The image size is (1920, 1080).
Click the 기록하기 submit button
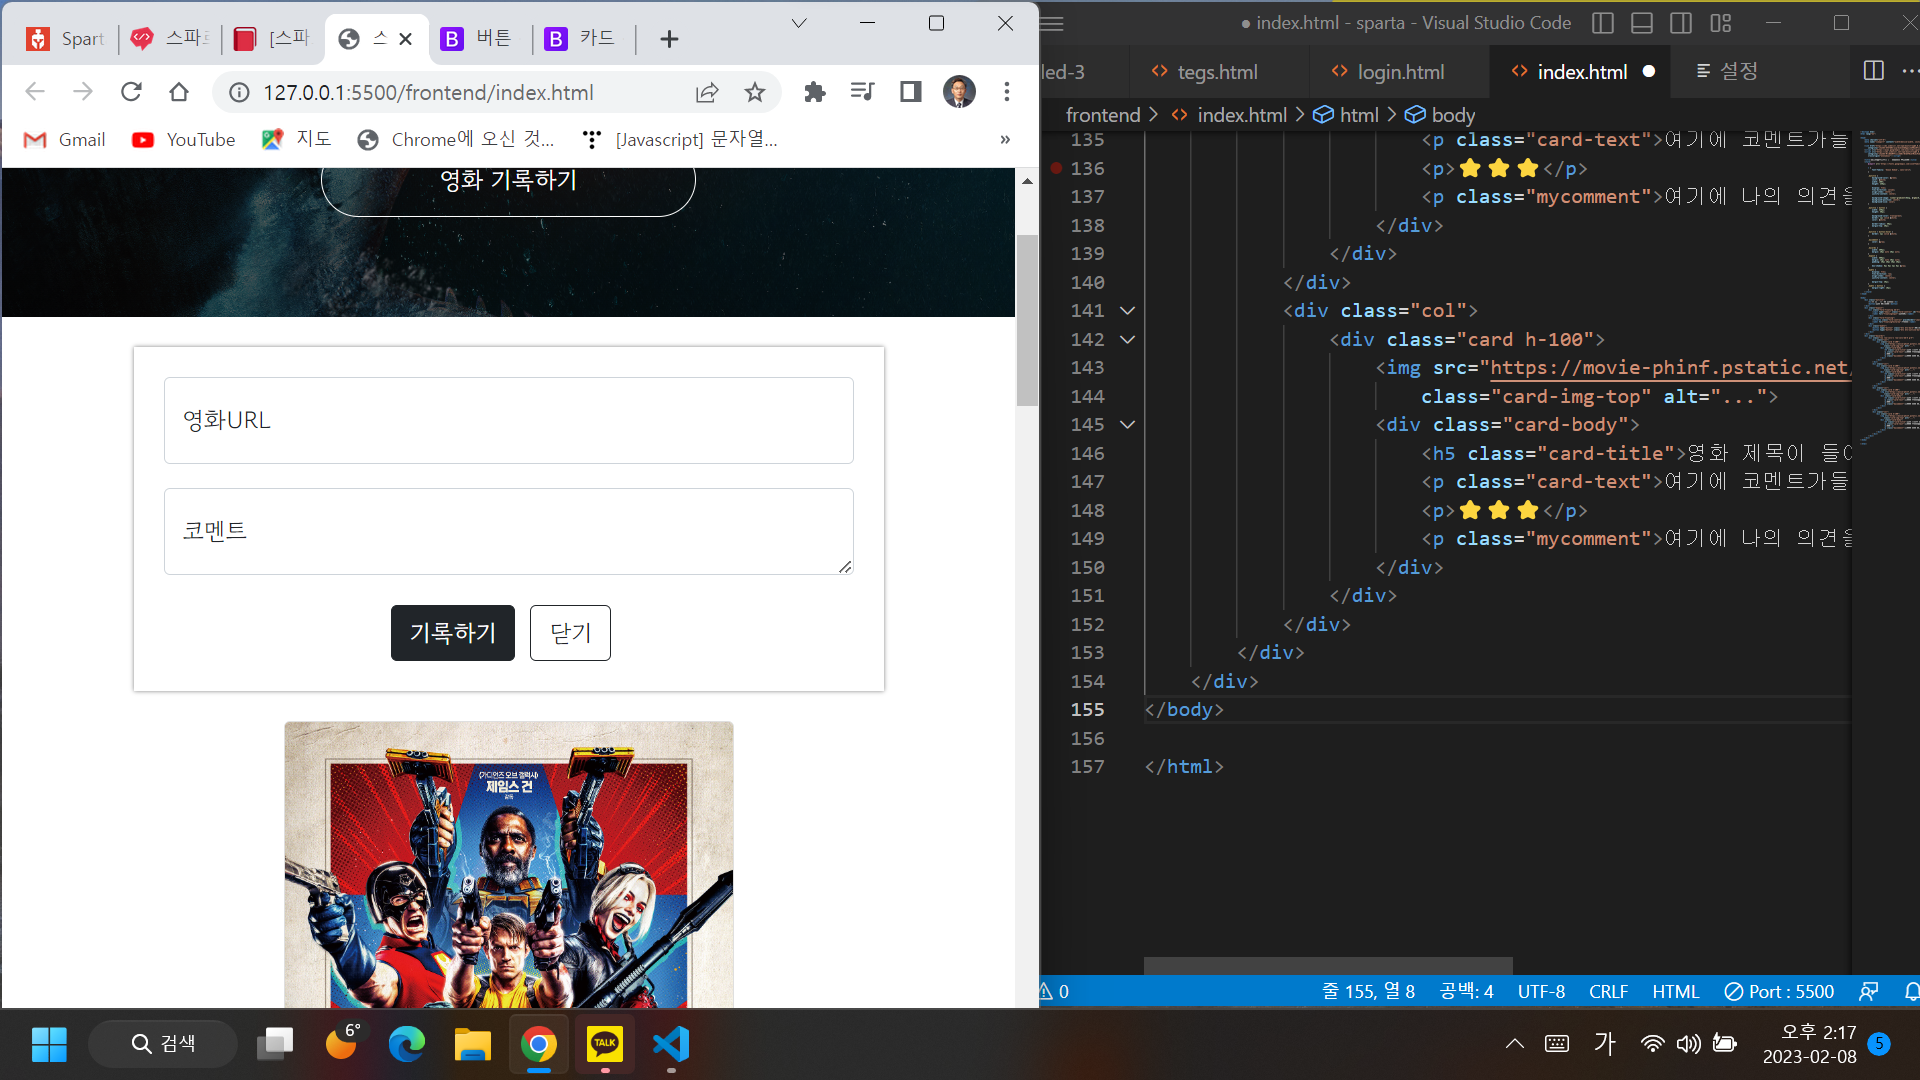tap(453, 633)
